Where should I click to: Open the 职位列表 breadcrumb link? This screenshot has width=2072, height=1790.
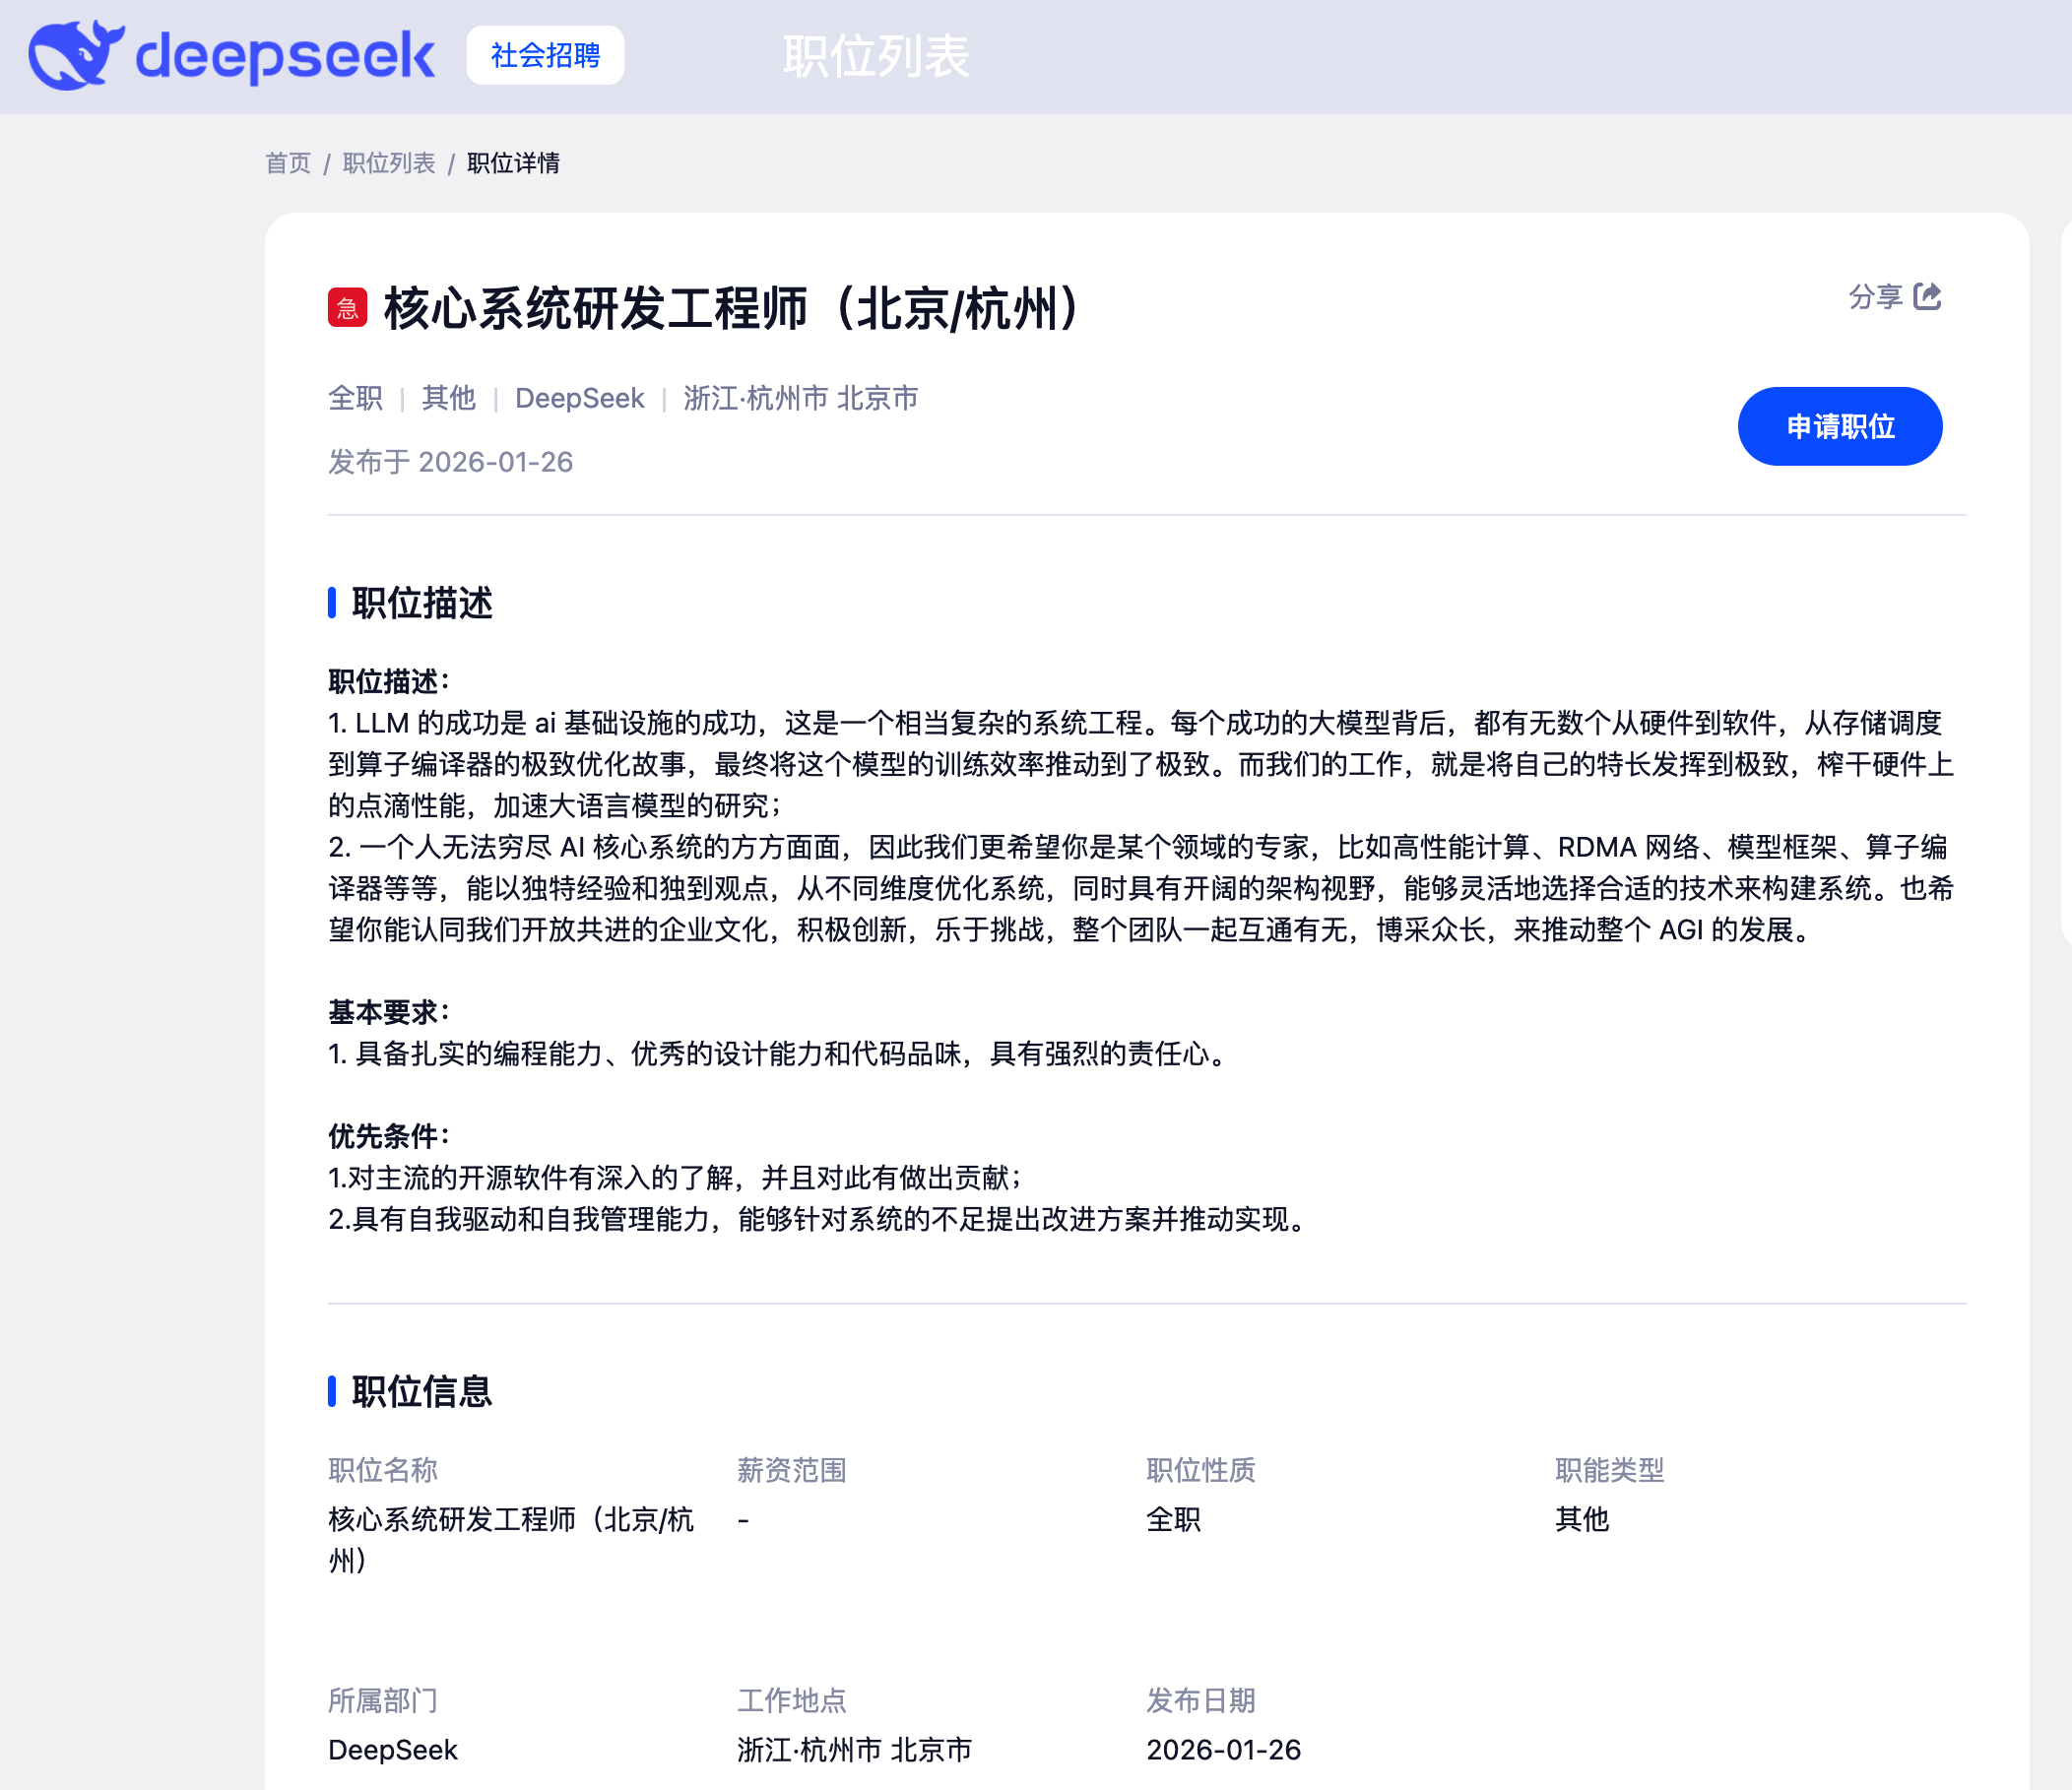[389, 163]
